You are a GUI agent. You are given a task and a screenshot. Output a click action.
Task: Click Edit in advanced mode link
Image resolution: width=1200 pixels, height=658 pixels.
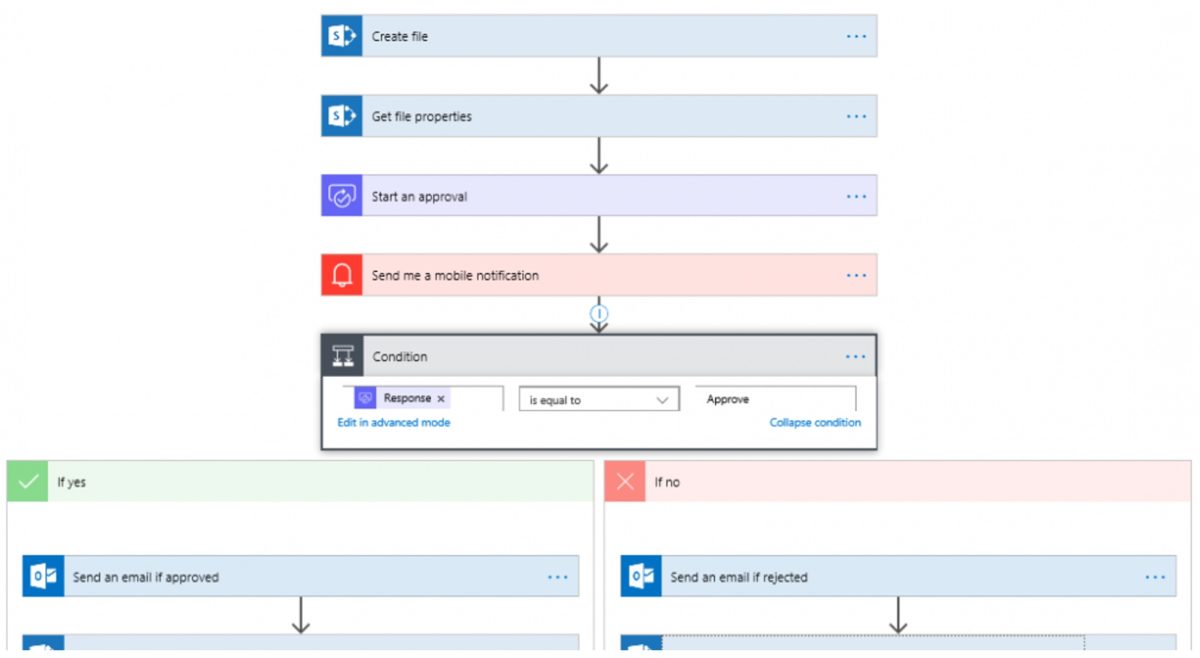[x=393, y=423]
